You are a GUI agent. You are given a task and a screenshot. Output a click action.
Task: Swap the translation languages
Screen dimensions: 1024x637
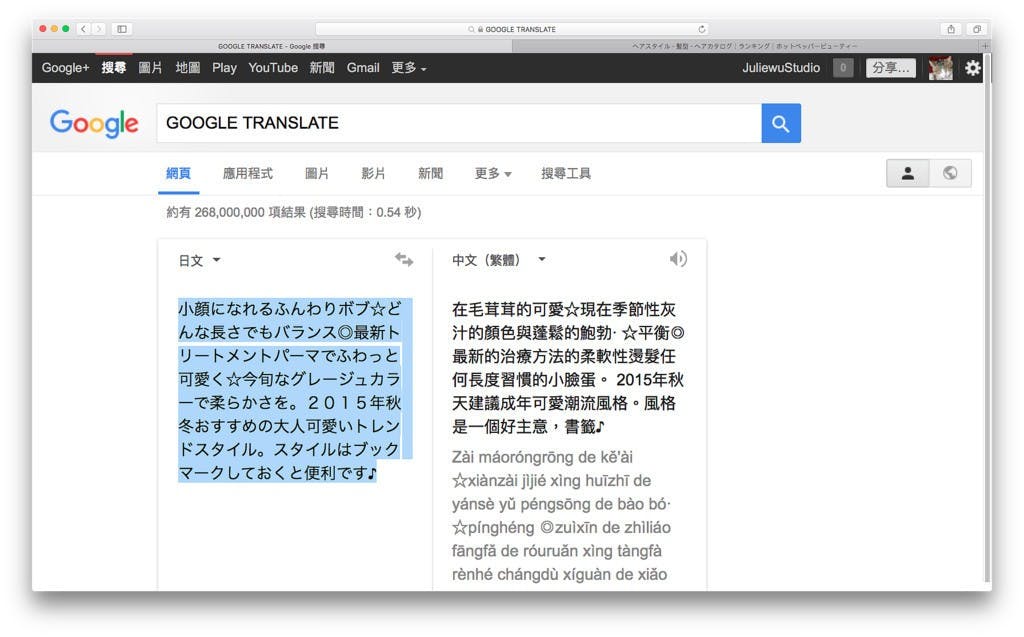(x=404, y=260)
